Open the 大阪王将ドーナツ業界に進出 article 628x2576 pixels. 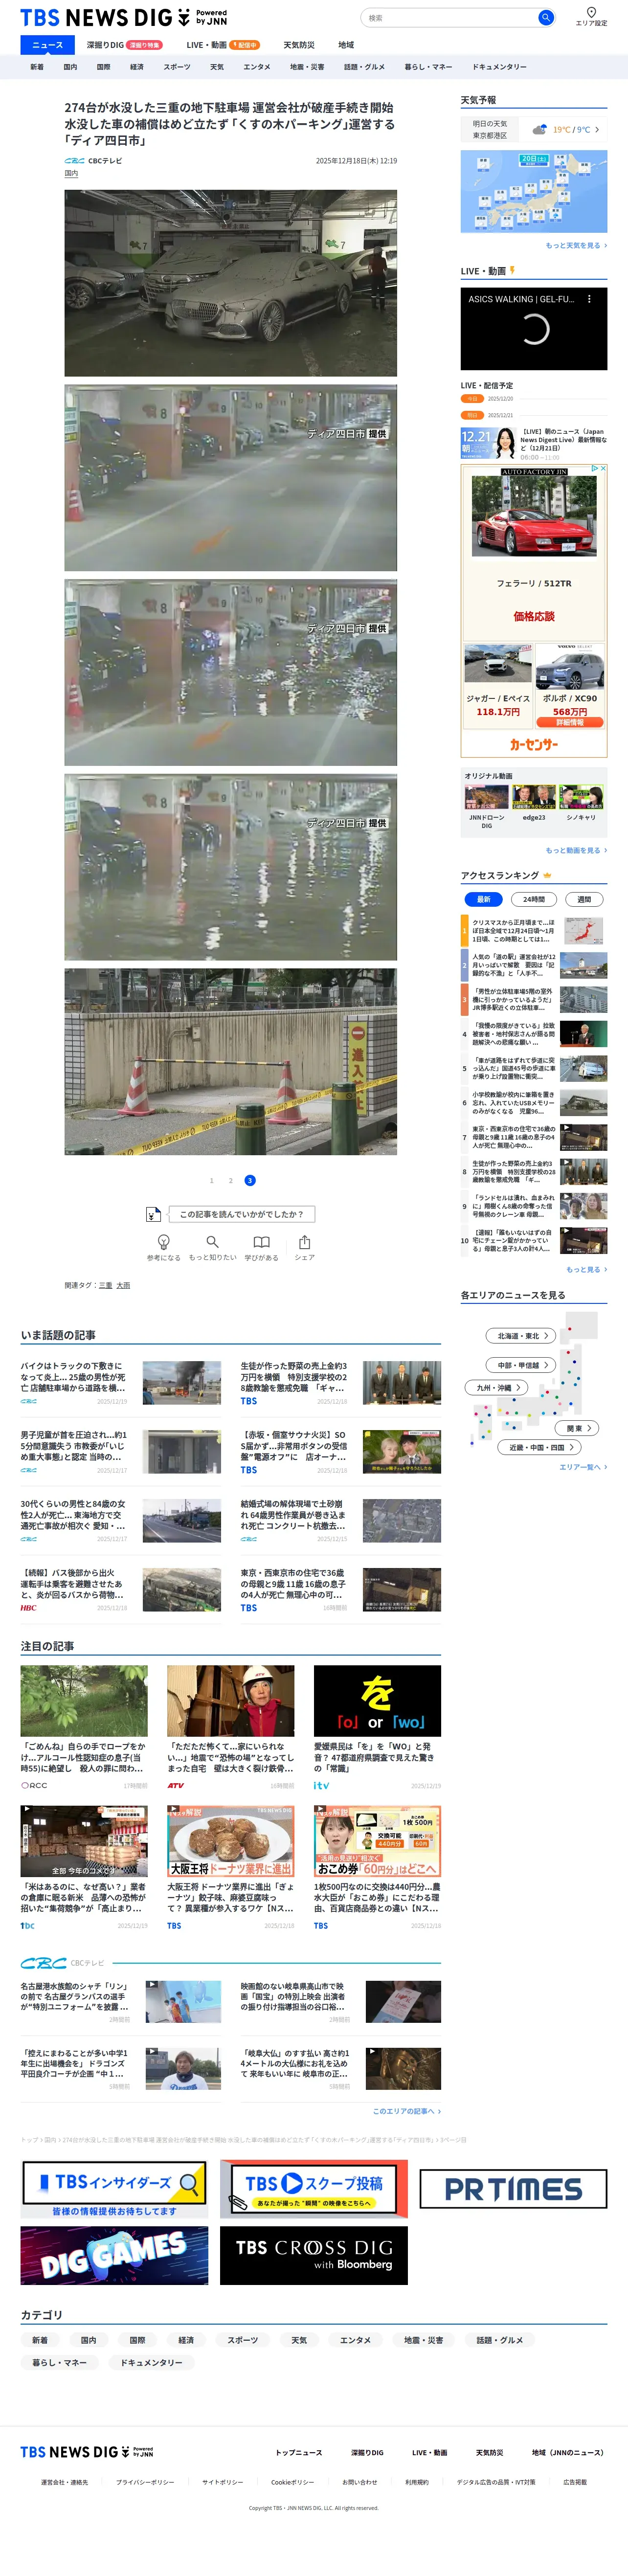point(231,1867)
